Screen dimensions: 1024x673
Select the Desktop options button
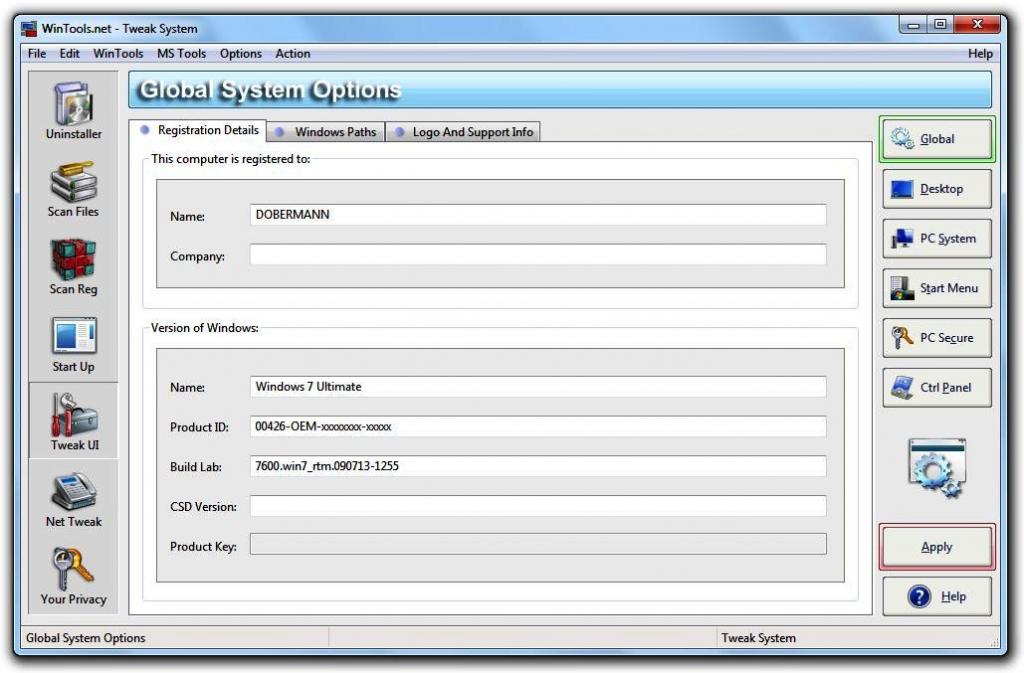click(937, 189)
